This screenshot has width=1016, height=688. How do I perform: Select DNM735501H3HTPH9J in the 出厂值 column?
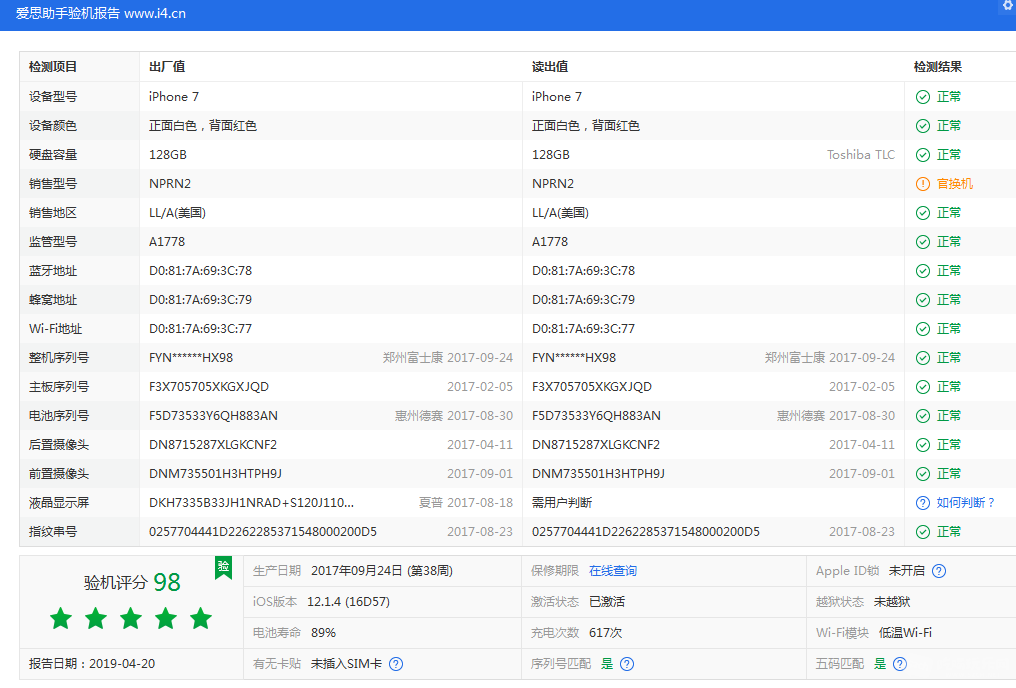pyautogui.click(x=215, y=474)
